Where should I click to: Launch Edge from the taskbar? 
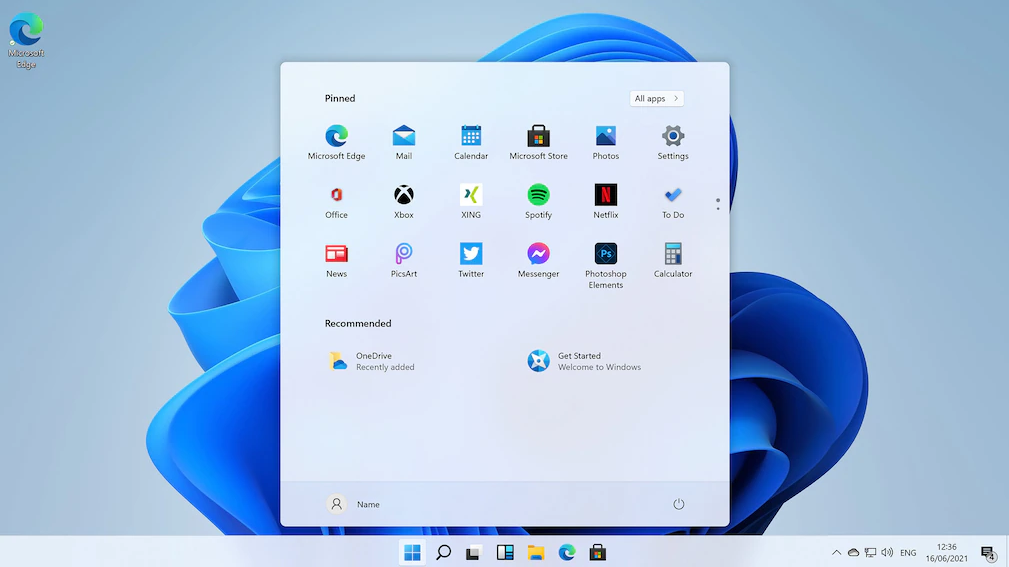coord(566,552)
